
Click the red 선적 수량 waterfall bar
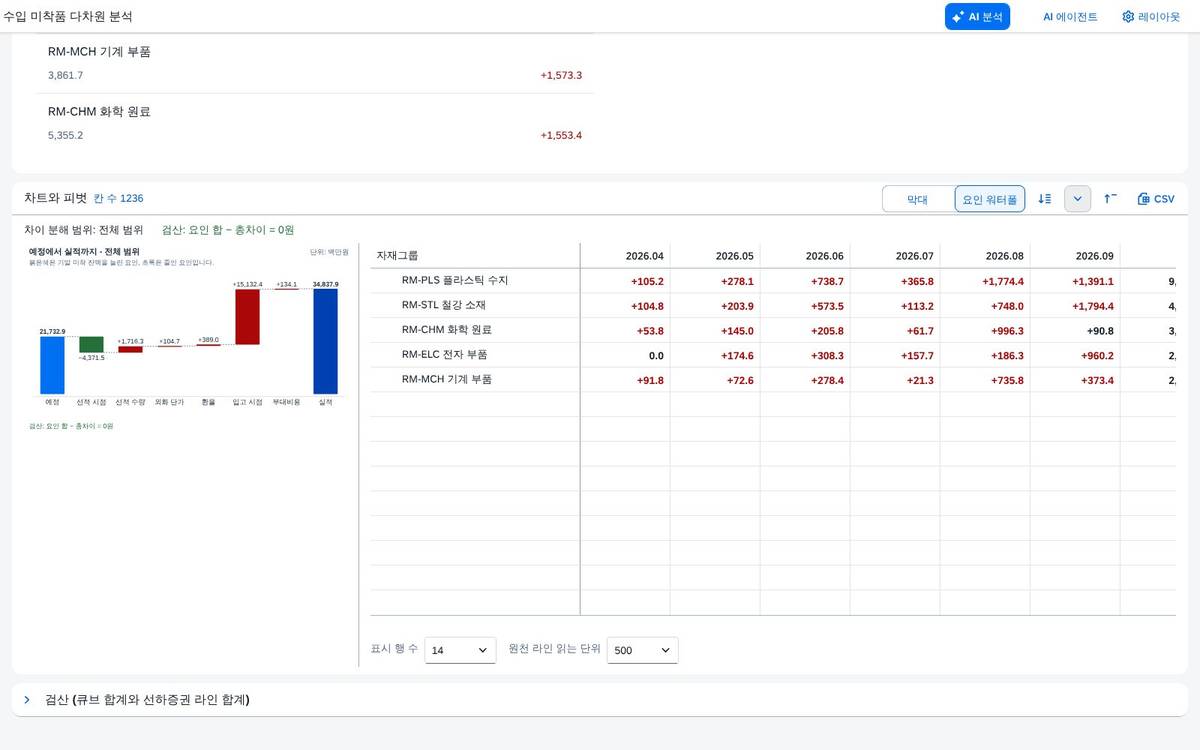130,349
